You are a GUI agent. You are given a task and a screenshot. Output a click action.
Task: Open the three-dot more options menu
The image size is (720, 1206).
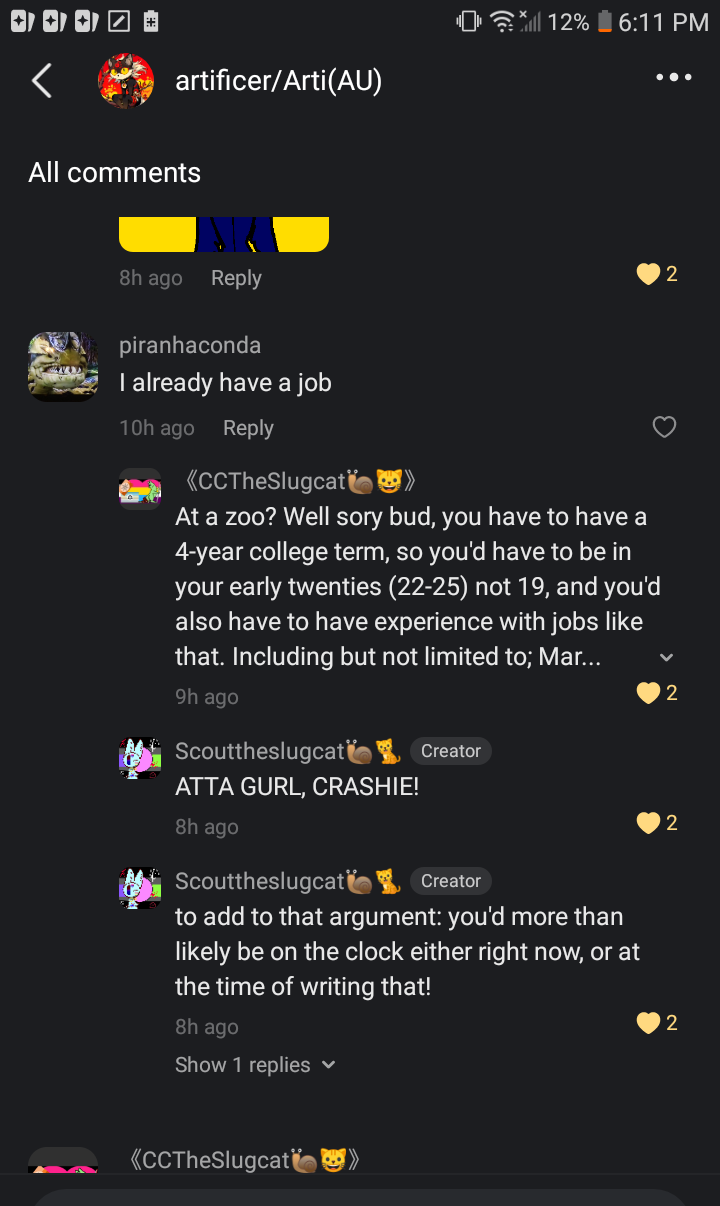(x=673, y=78)
